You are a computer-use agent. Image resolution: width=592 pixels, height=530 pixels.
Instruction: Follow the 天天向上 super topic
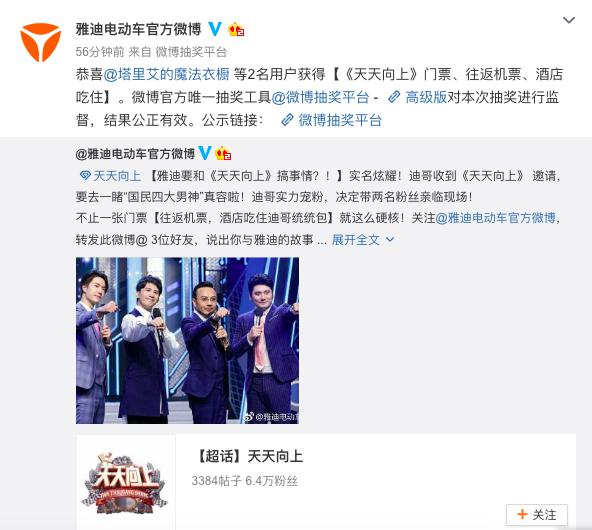coord(536,515)
